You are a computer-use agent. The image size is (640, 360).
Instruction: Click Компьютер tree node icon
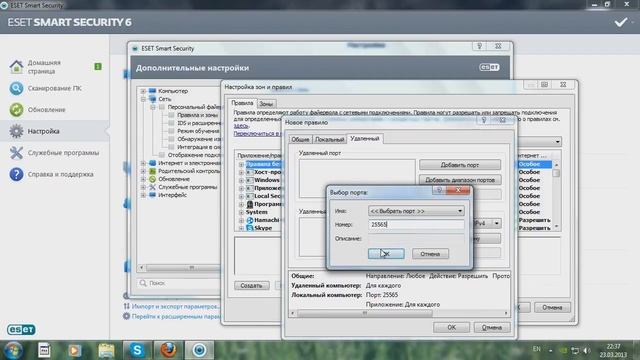pos(153,91)
